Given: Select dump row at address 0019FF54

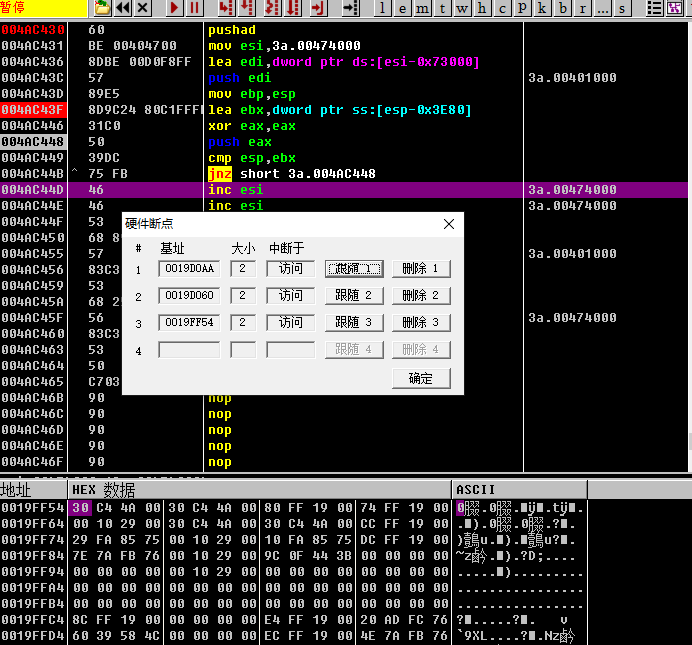Looking at the screenshot, I should point(293,508).
